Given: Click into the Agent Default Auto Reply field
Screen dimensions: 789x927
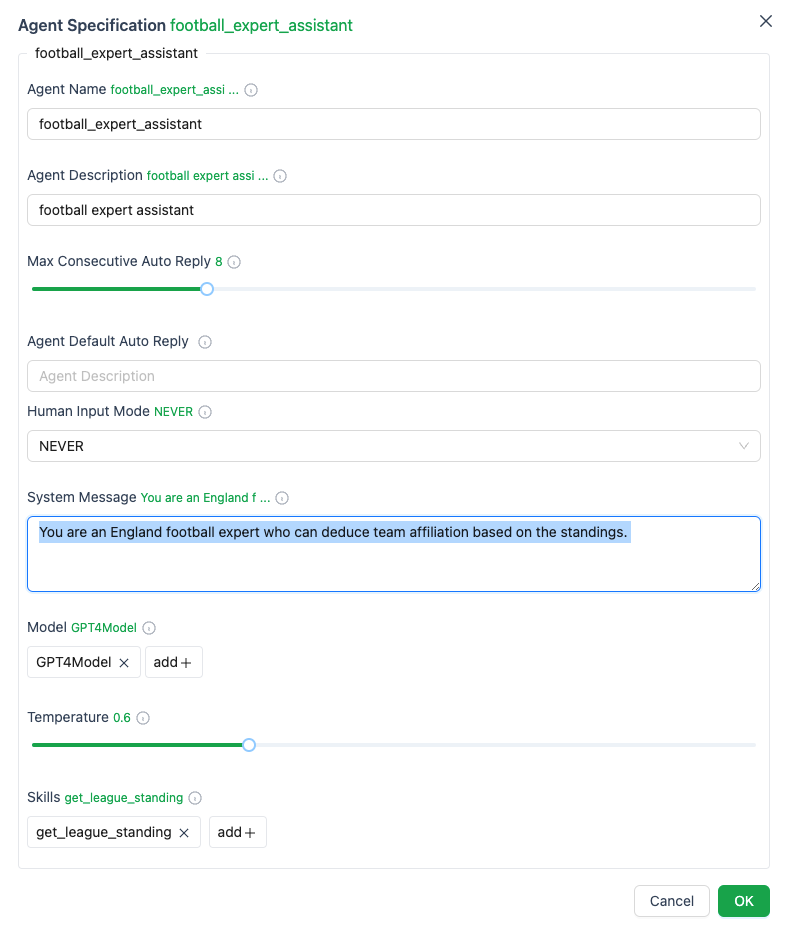Looking at the screenshot, I should [x=393, y=376].
